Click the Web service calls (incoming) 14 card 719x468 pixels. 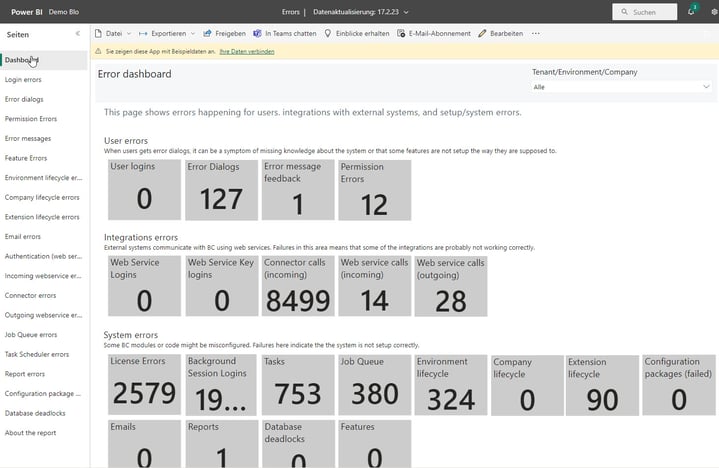375,286
